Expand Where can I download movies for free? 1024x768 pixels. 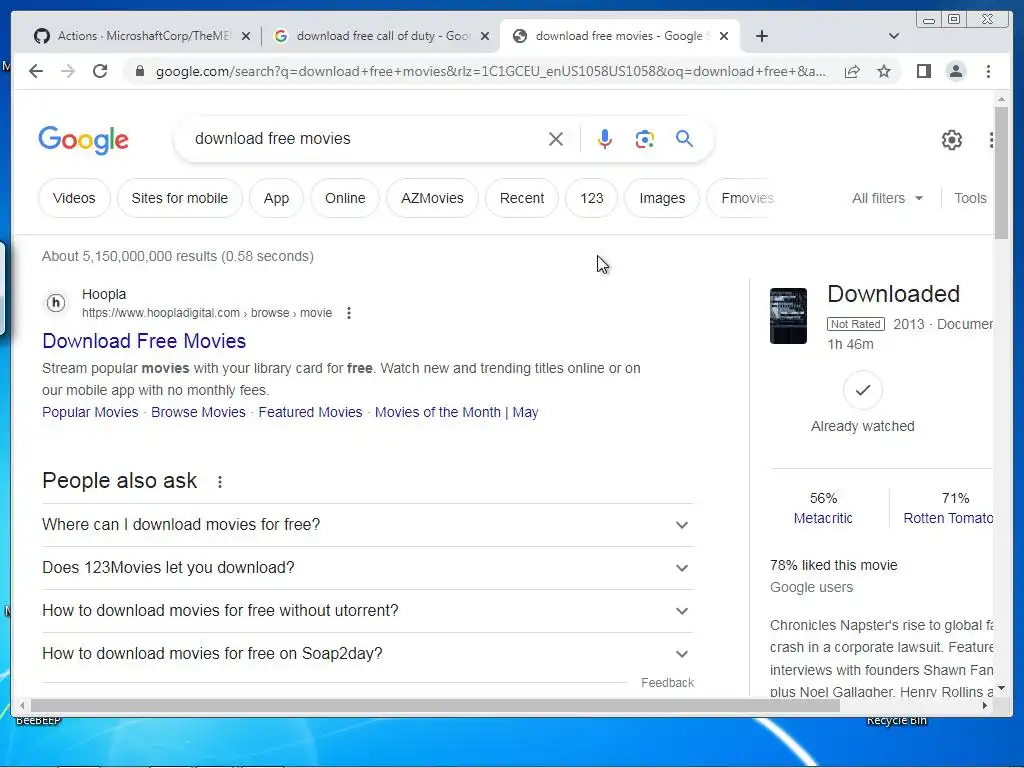click(x=368, y=524)
